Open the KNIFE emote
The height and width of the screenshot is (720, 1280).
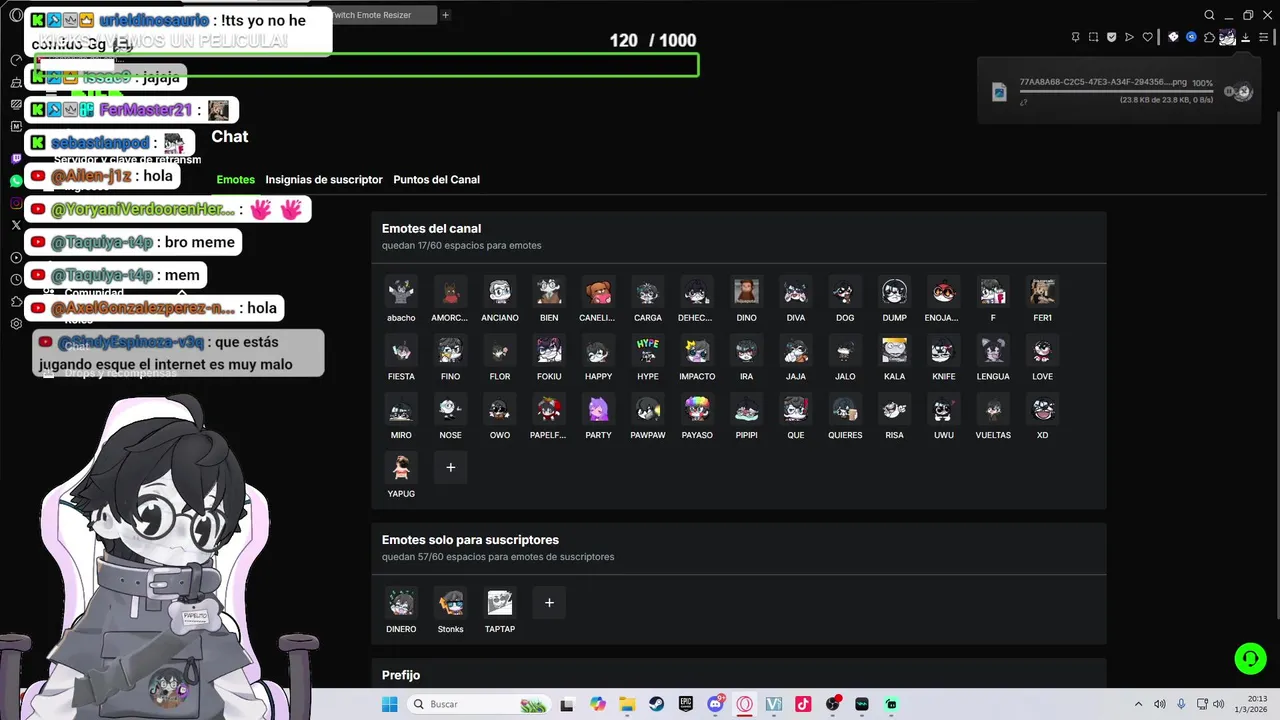click(944, 351)
